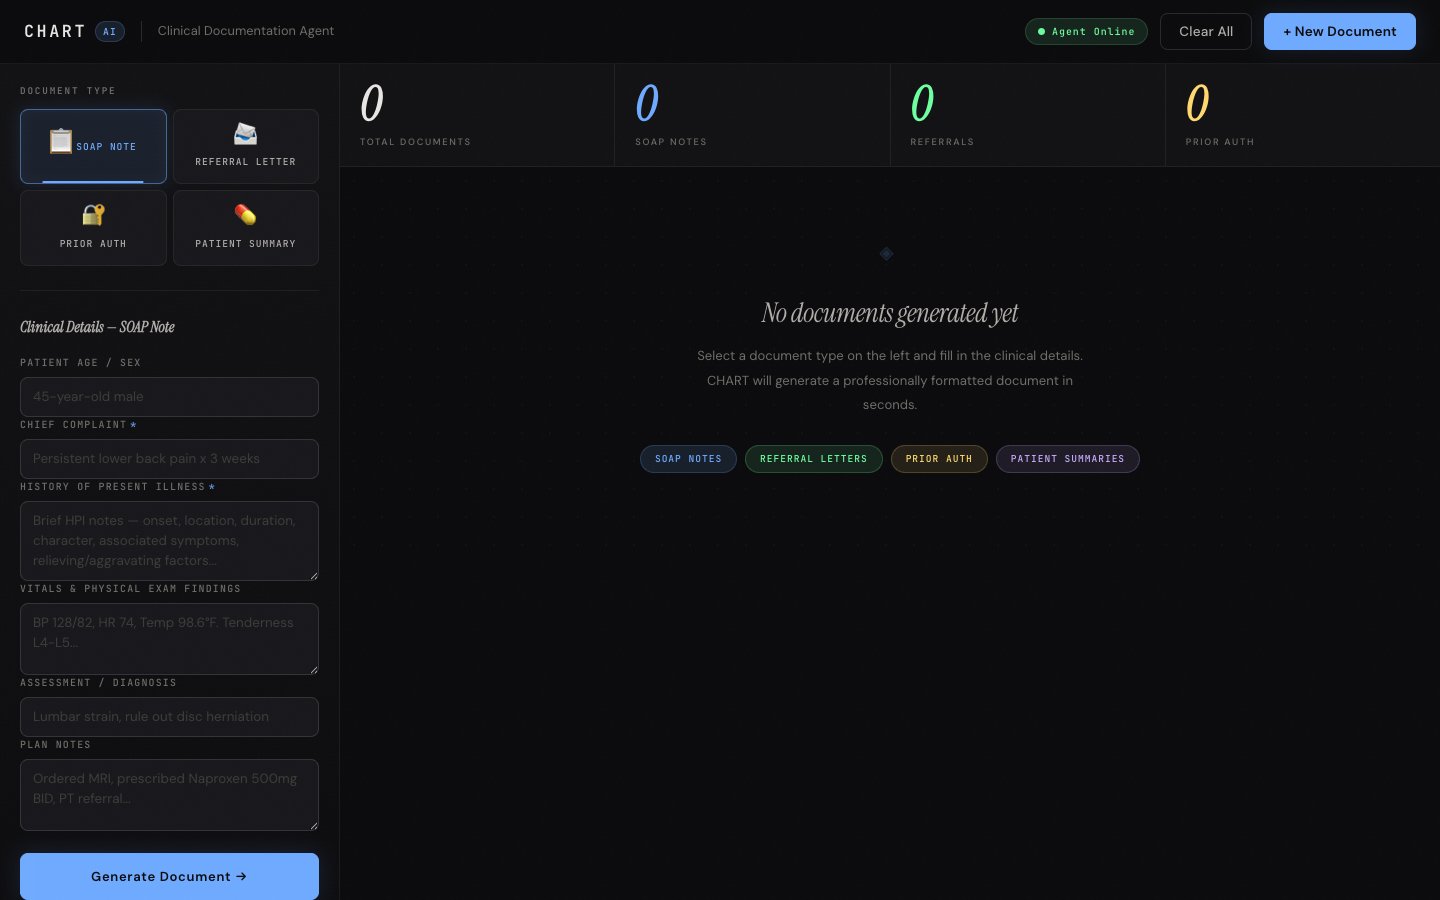Click the diamond icon above empty state message
This screenshot has height=900, width=1440.
[886, 254]
